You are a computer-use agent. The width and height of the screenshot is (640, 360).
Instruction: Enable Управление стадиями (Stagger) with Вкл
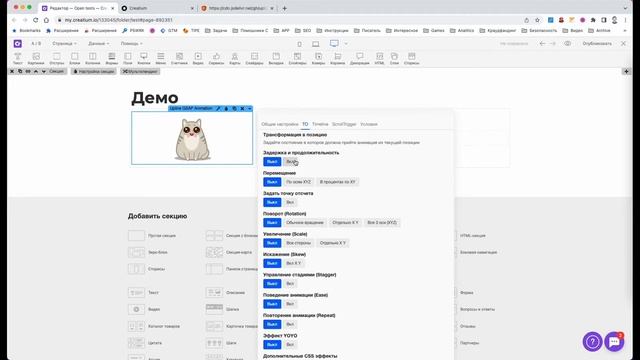click(x=290, y=284)
